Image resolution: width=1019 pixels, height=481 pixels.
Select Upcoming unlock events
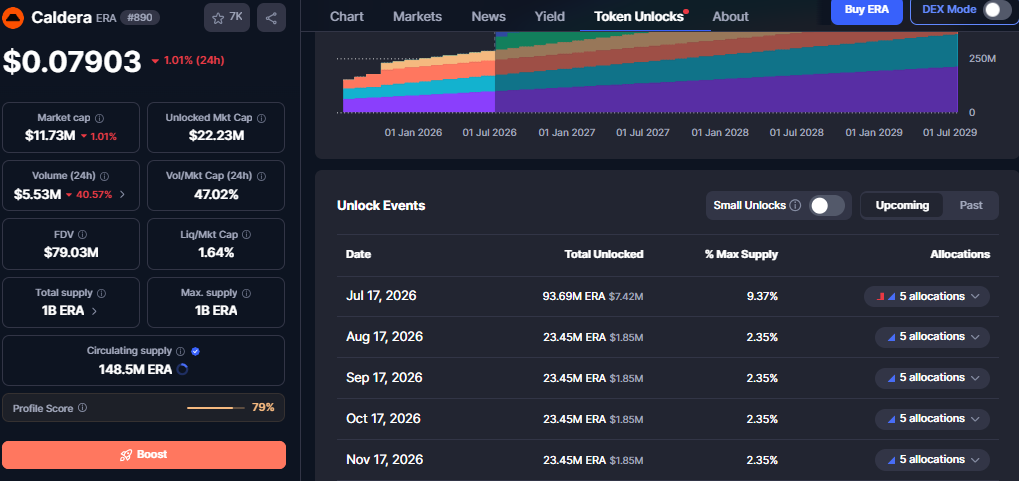tap(902, 205)
